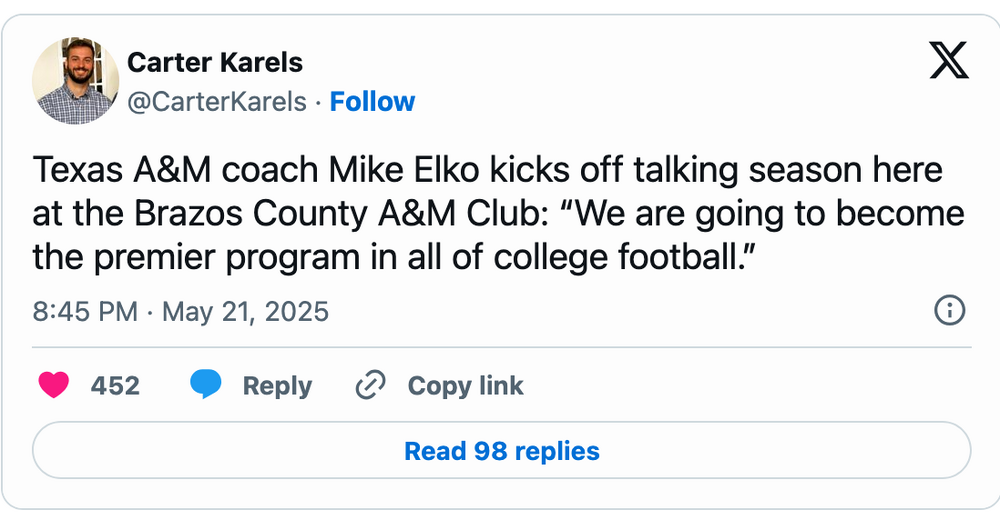The height and width of the screenshot is (520, 1000).
Task: Click the 452 likes count
Action: (x=115, y=386)
